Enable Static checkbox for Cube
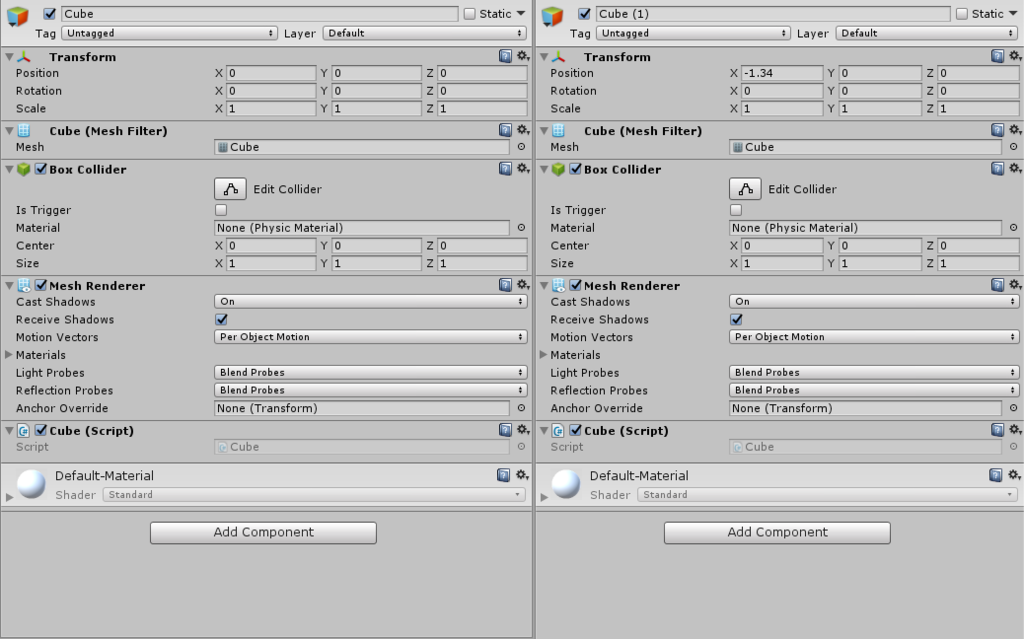The image size is (1024, 639). 470,14
